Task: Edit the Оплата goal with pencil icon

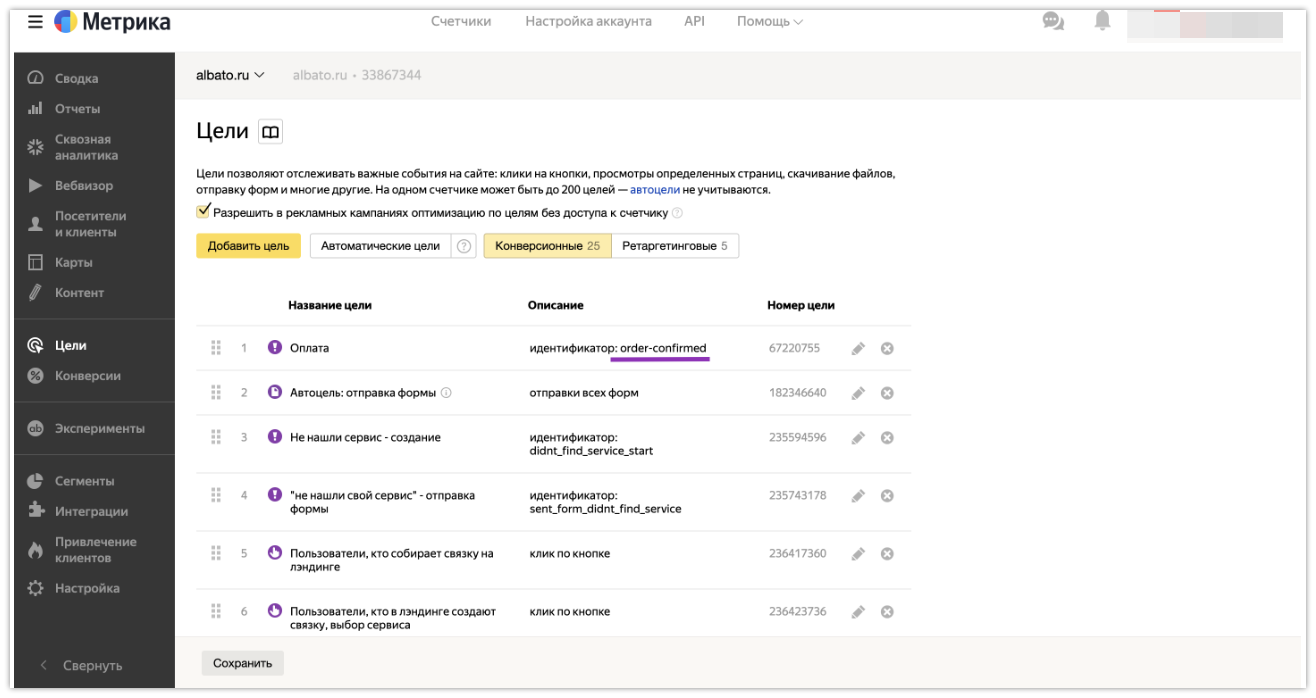Action: coord(857,349)
